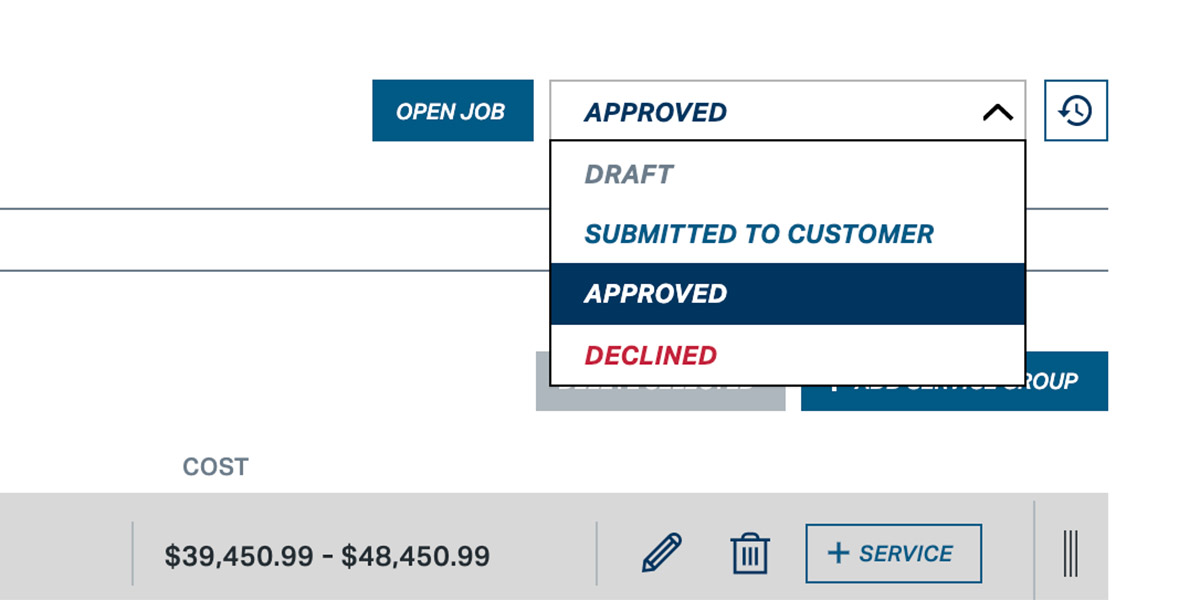Grab the row drag handle icon
The width and height of the screenshot is (1200, 600).
[1070, 553]
